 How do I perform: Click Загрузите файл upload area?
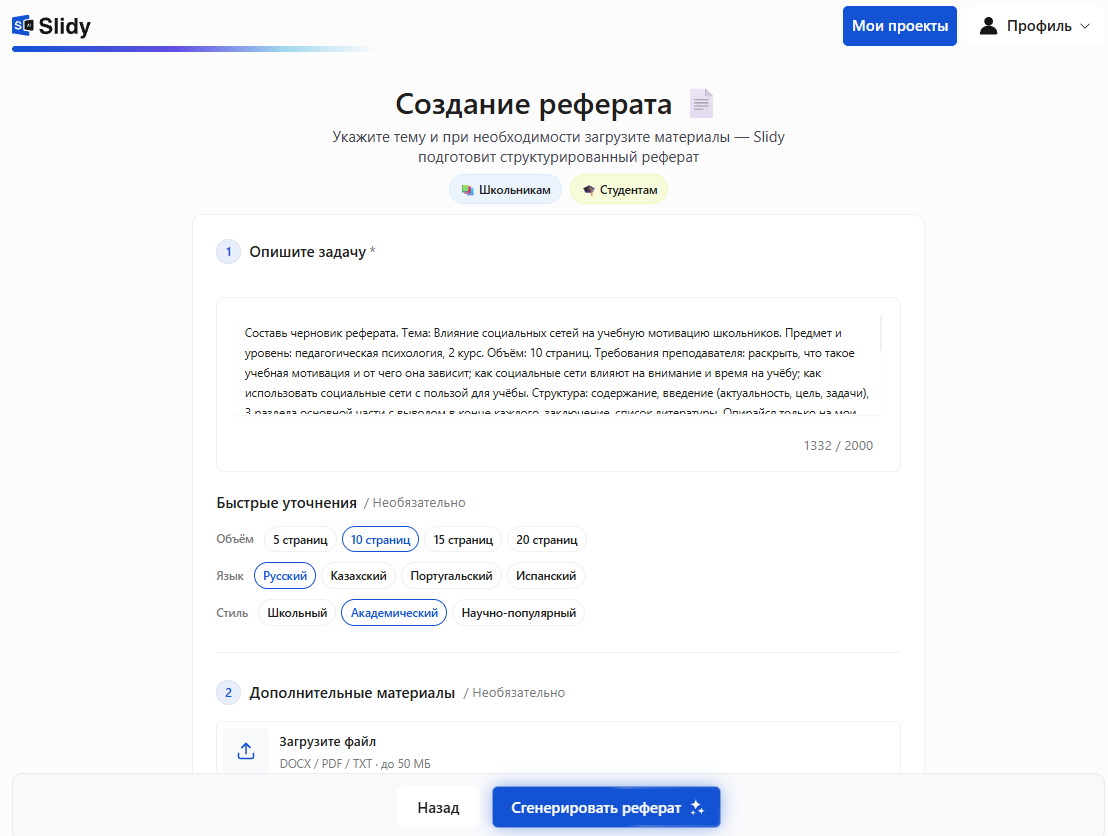coord(558,750)
